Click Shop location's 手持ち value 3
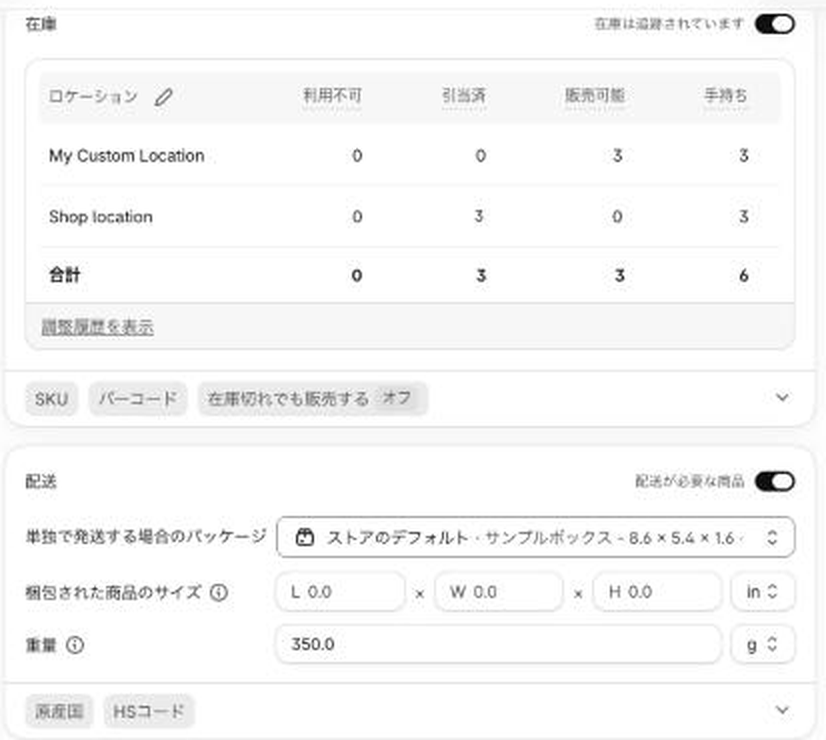826x740 pixels. (743, 216)
